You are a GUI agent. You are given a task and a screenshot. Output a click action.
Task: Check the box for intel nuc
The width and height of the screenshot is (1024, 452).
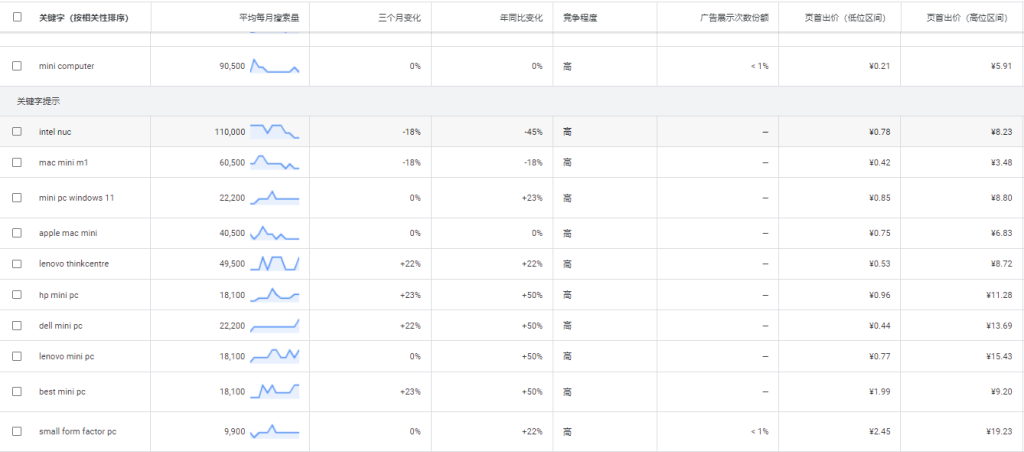pos(17,131)
